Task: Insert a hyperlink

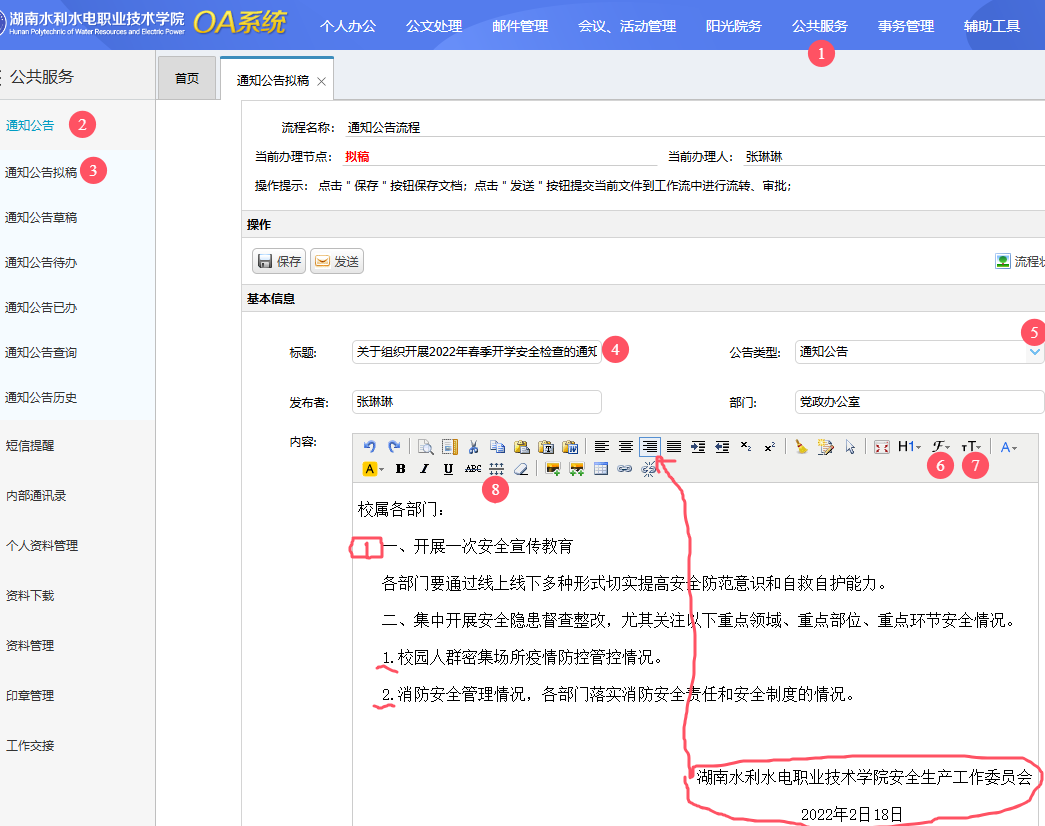Action: click(624, 469)
